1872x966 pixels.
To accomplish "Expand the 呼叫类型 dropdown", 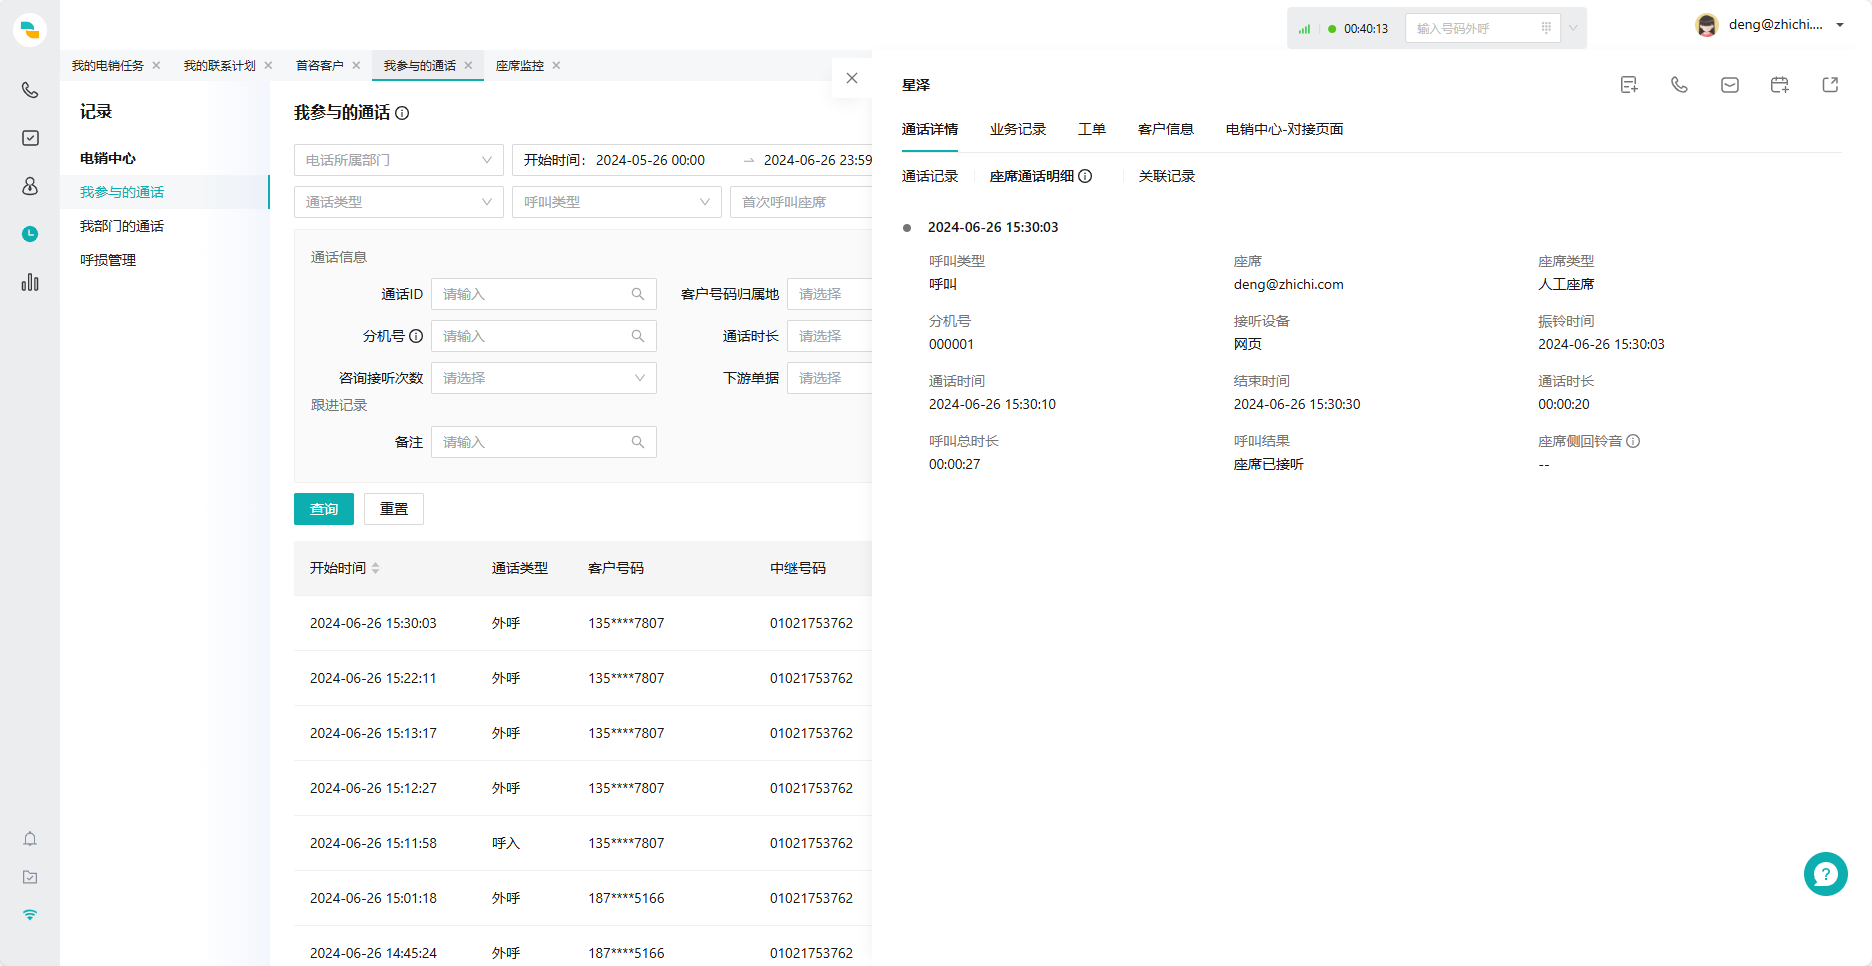I will (617, 202).
